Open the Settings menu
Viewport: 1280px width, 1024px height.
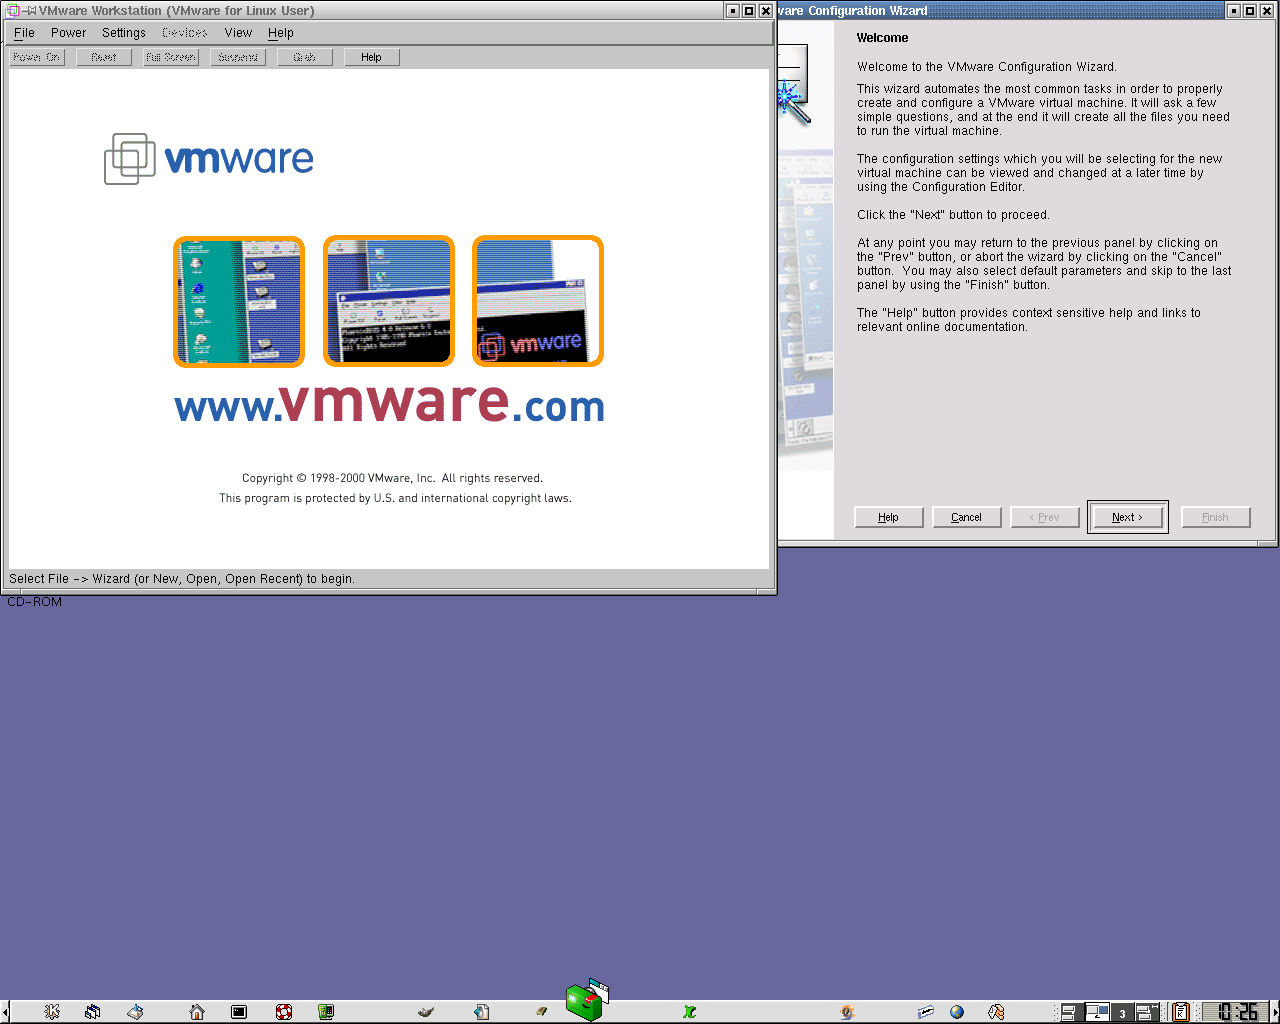click(x=124, y=33)
